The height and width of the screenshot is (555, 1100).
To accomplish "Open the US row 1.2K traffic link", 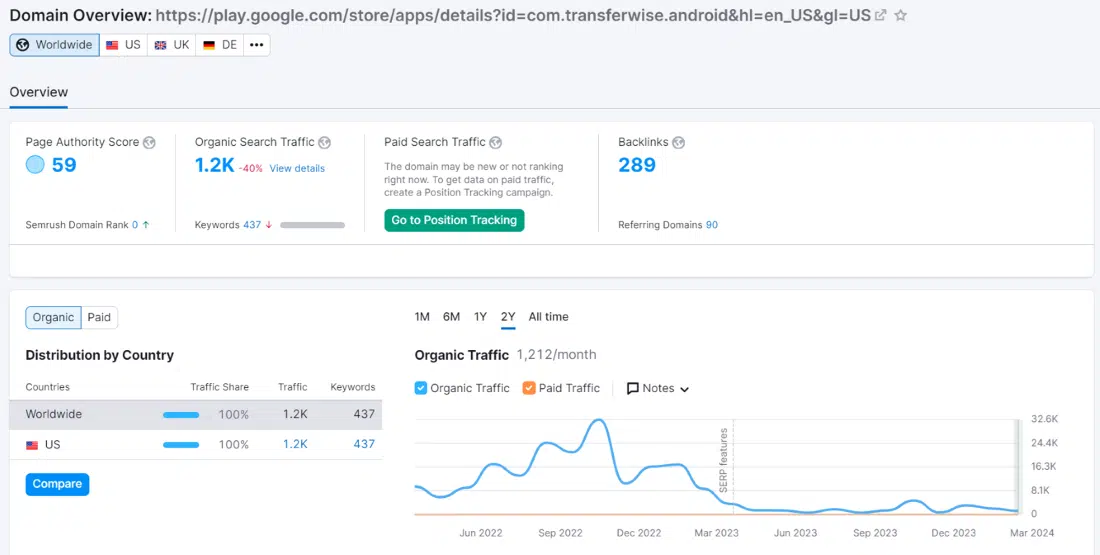I will tap(295, 444).
